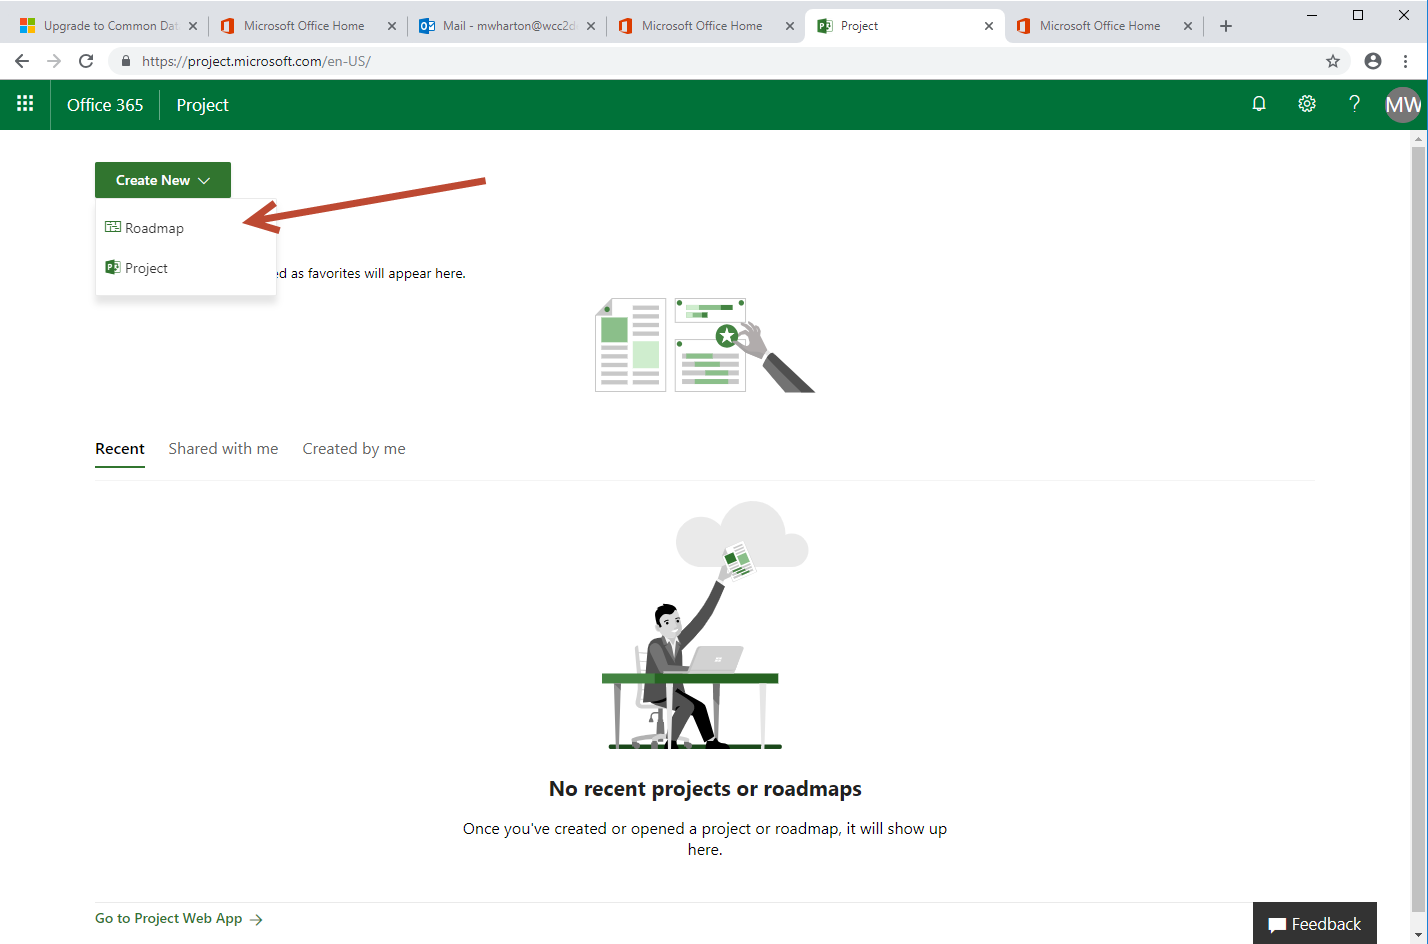Screen dimensions: 1428x944
Task: Choose Project from Create New menu
Action: click(146, 268)
